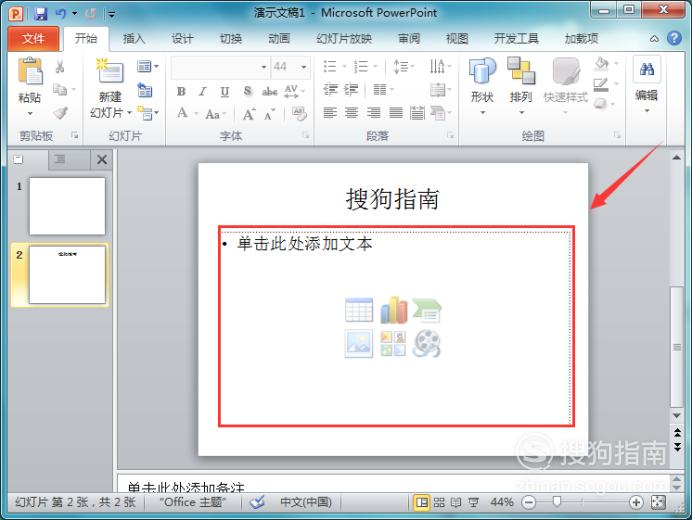Click the Insert Picture from File placeholder icon
Screen dimensions: 692x520
pos(359,343)
